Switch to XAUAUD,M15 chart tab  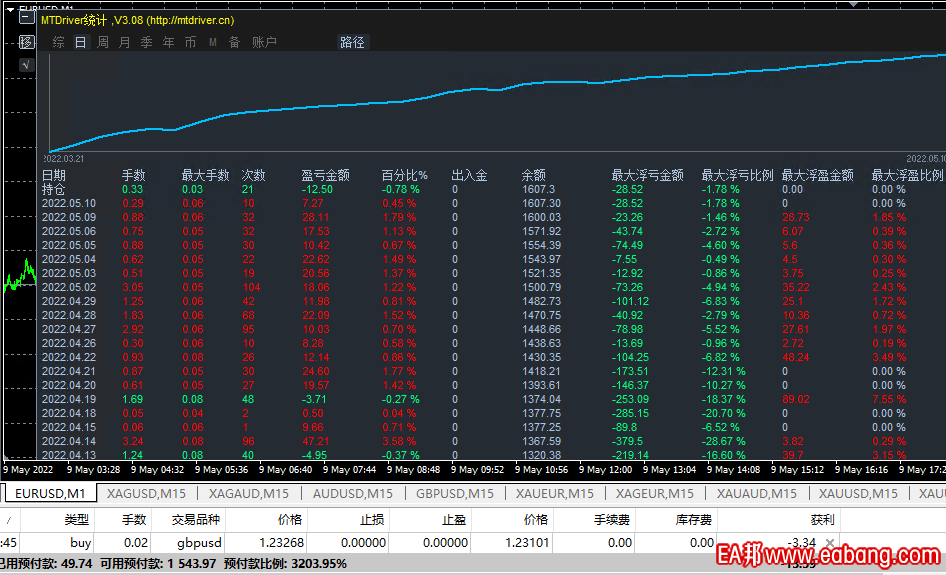pyautogui.click(x=757, y=494)
